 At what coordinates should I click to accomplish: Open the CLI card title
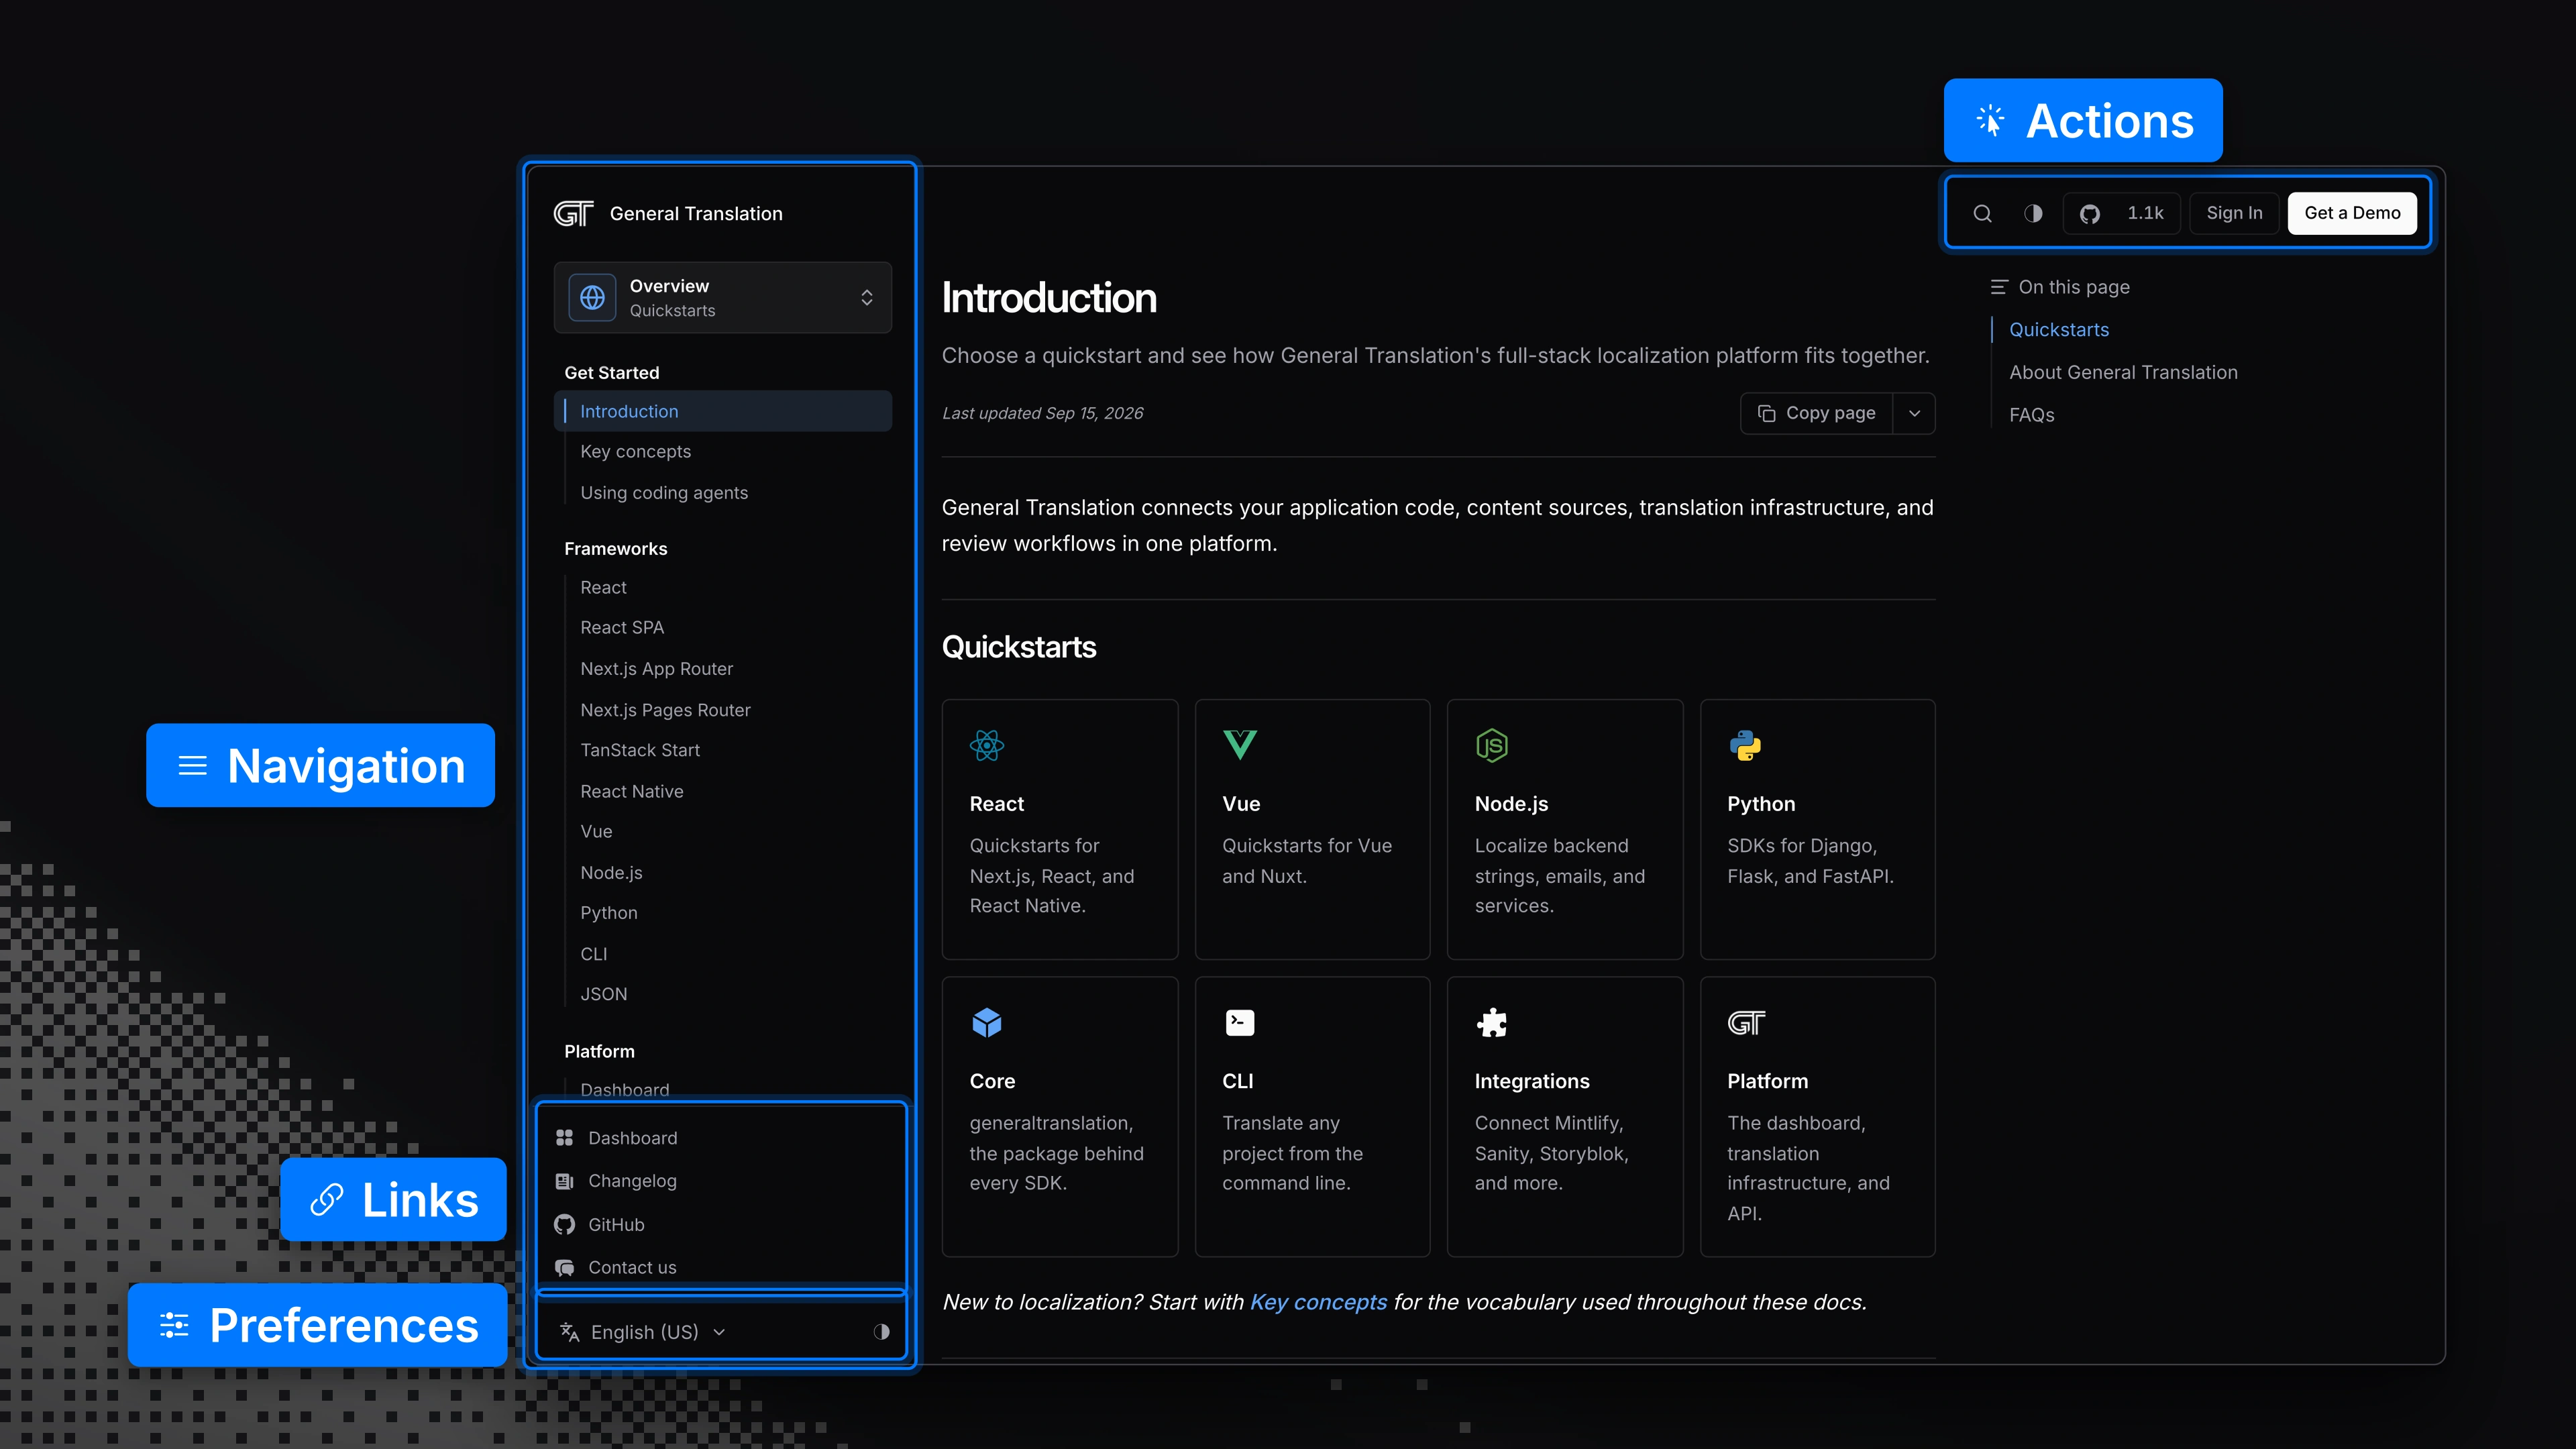[1237, 1081]
